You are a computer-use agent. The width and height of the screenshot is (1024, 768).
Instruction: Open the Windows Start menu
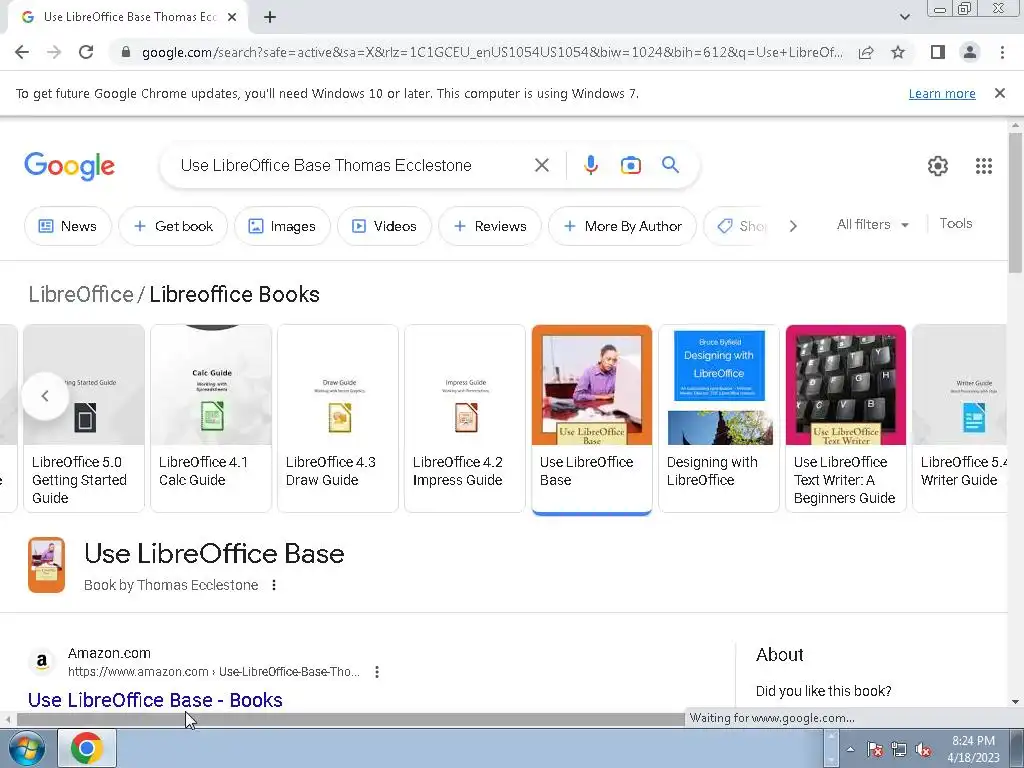(x=26, y=748)
